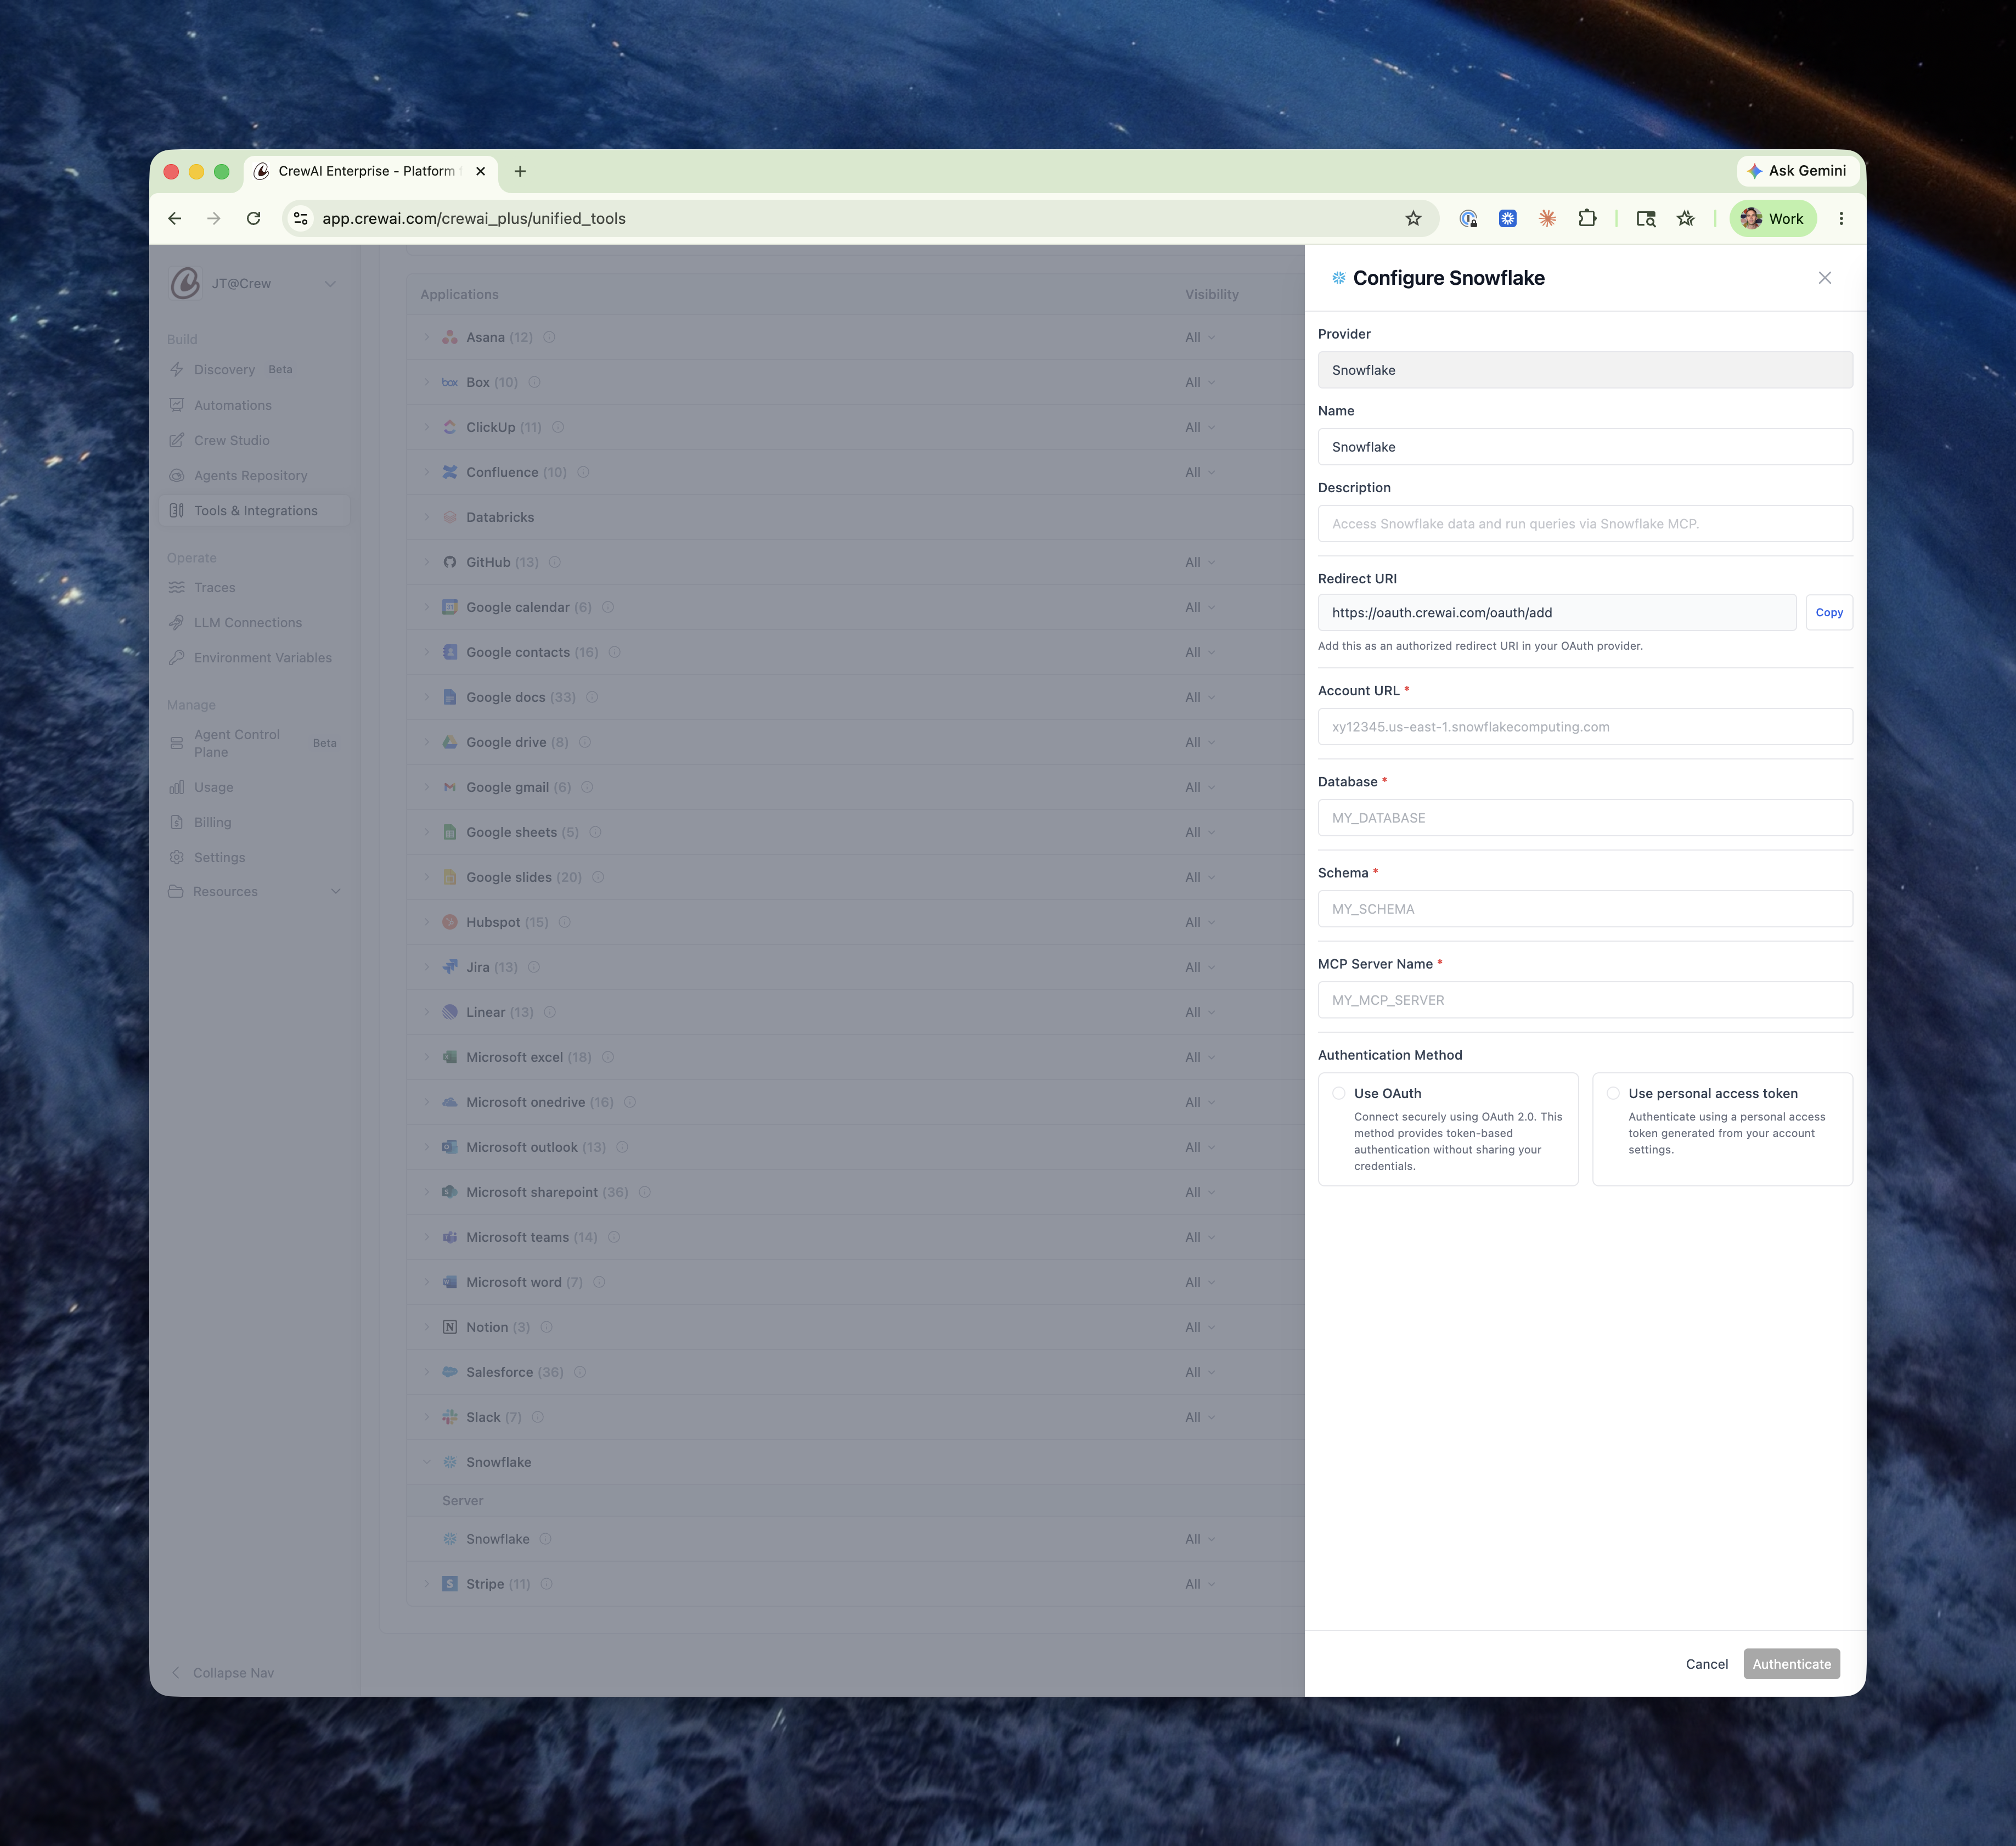This screenshot has width=2016, height=1846.
Task: Click the Cancel button
Action: [1706, 1664]
